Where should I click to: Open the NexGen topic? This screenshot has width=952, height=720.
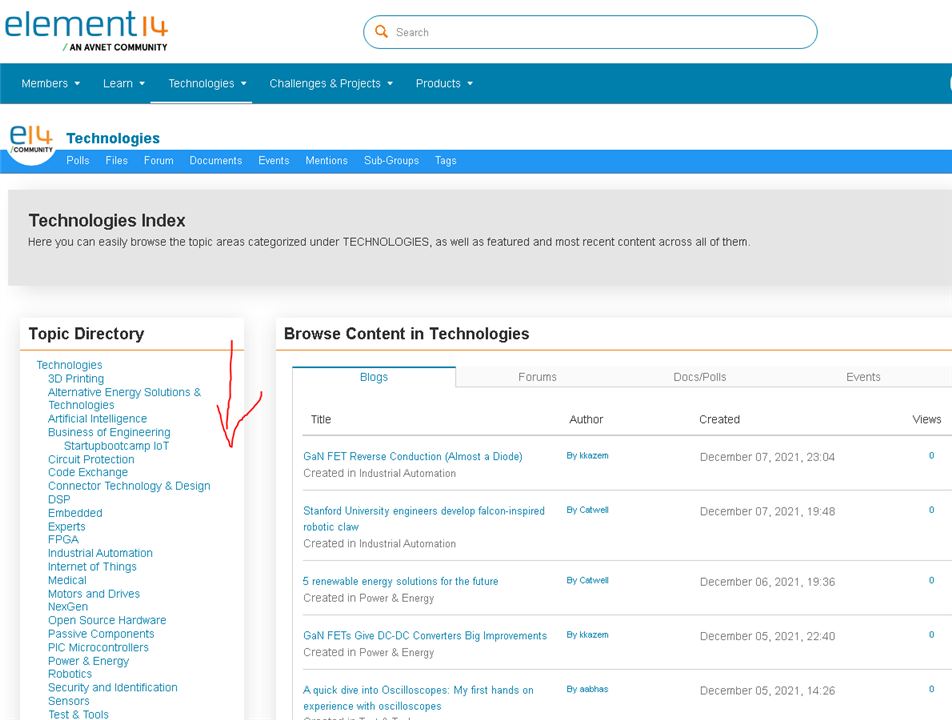68,606
